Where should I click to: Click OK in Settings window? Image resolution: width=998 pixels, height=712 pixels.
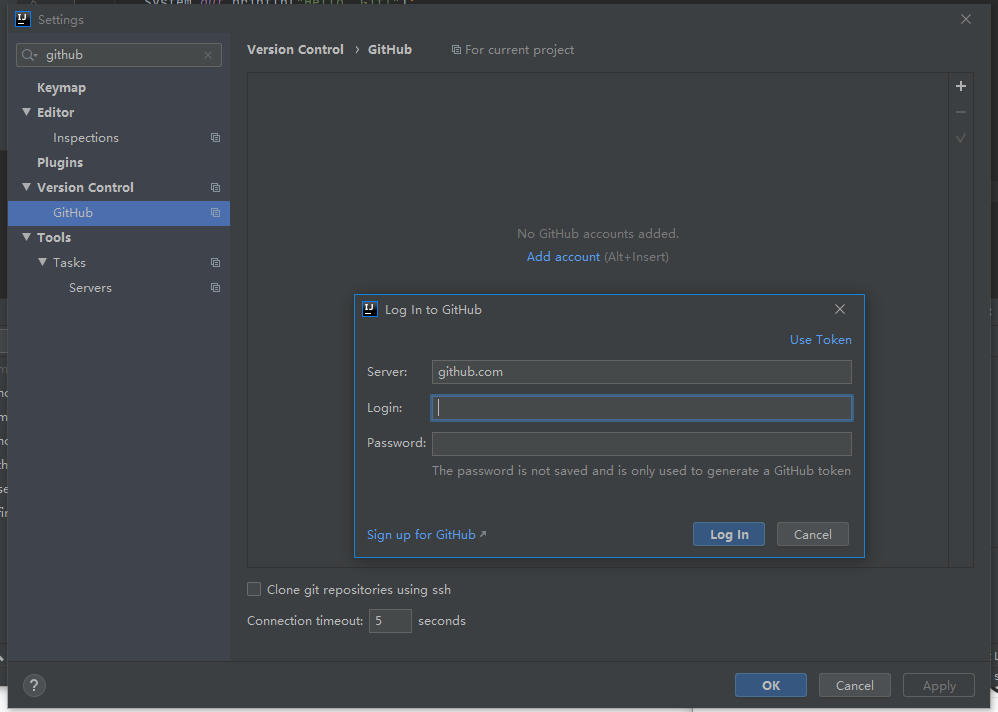(x=771, y=685)
